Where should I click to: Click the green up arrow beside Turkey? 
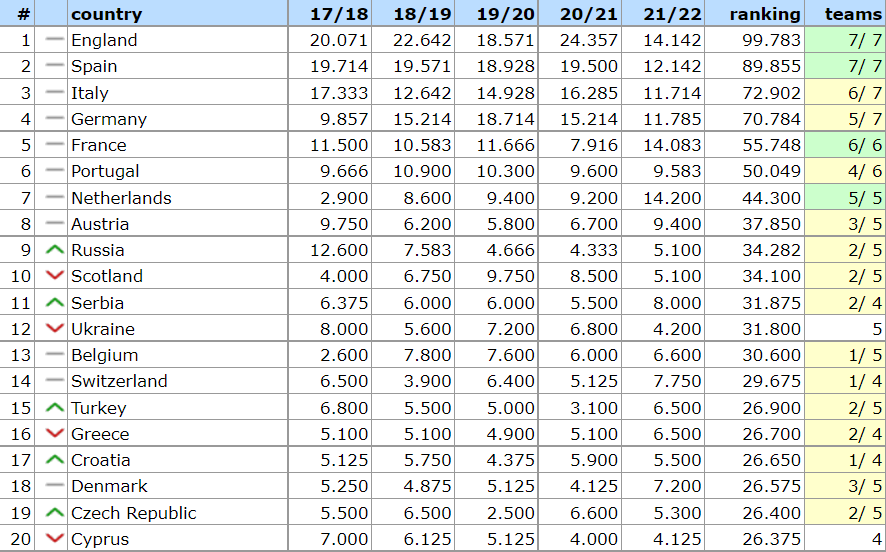coord(54,408)
